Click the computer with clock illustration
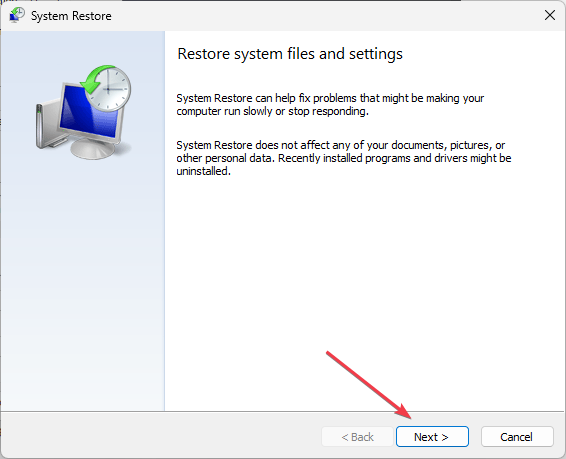566x459 pixels. (83, 112)
